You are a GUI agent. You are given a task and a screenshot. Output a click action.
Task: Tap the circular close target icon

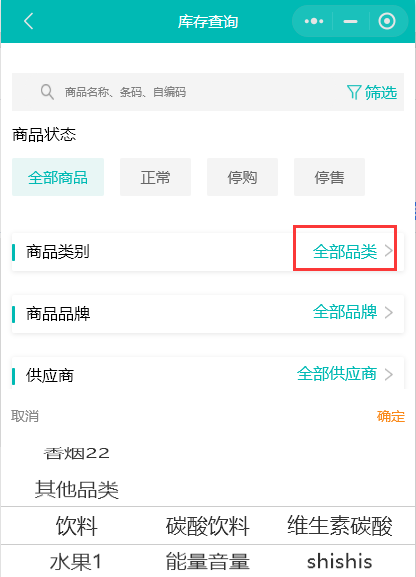(387, 21)
